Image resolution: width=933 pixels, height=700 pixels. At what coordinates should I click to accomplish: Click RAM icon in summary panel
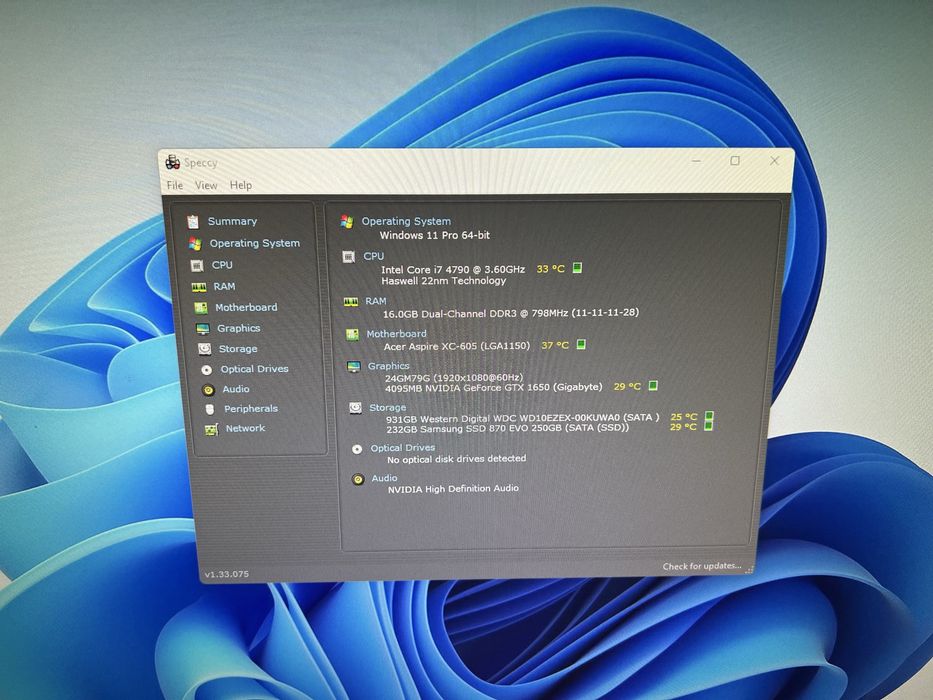pyautogui.click(x=350, y=302)
